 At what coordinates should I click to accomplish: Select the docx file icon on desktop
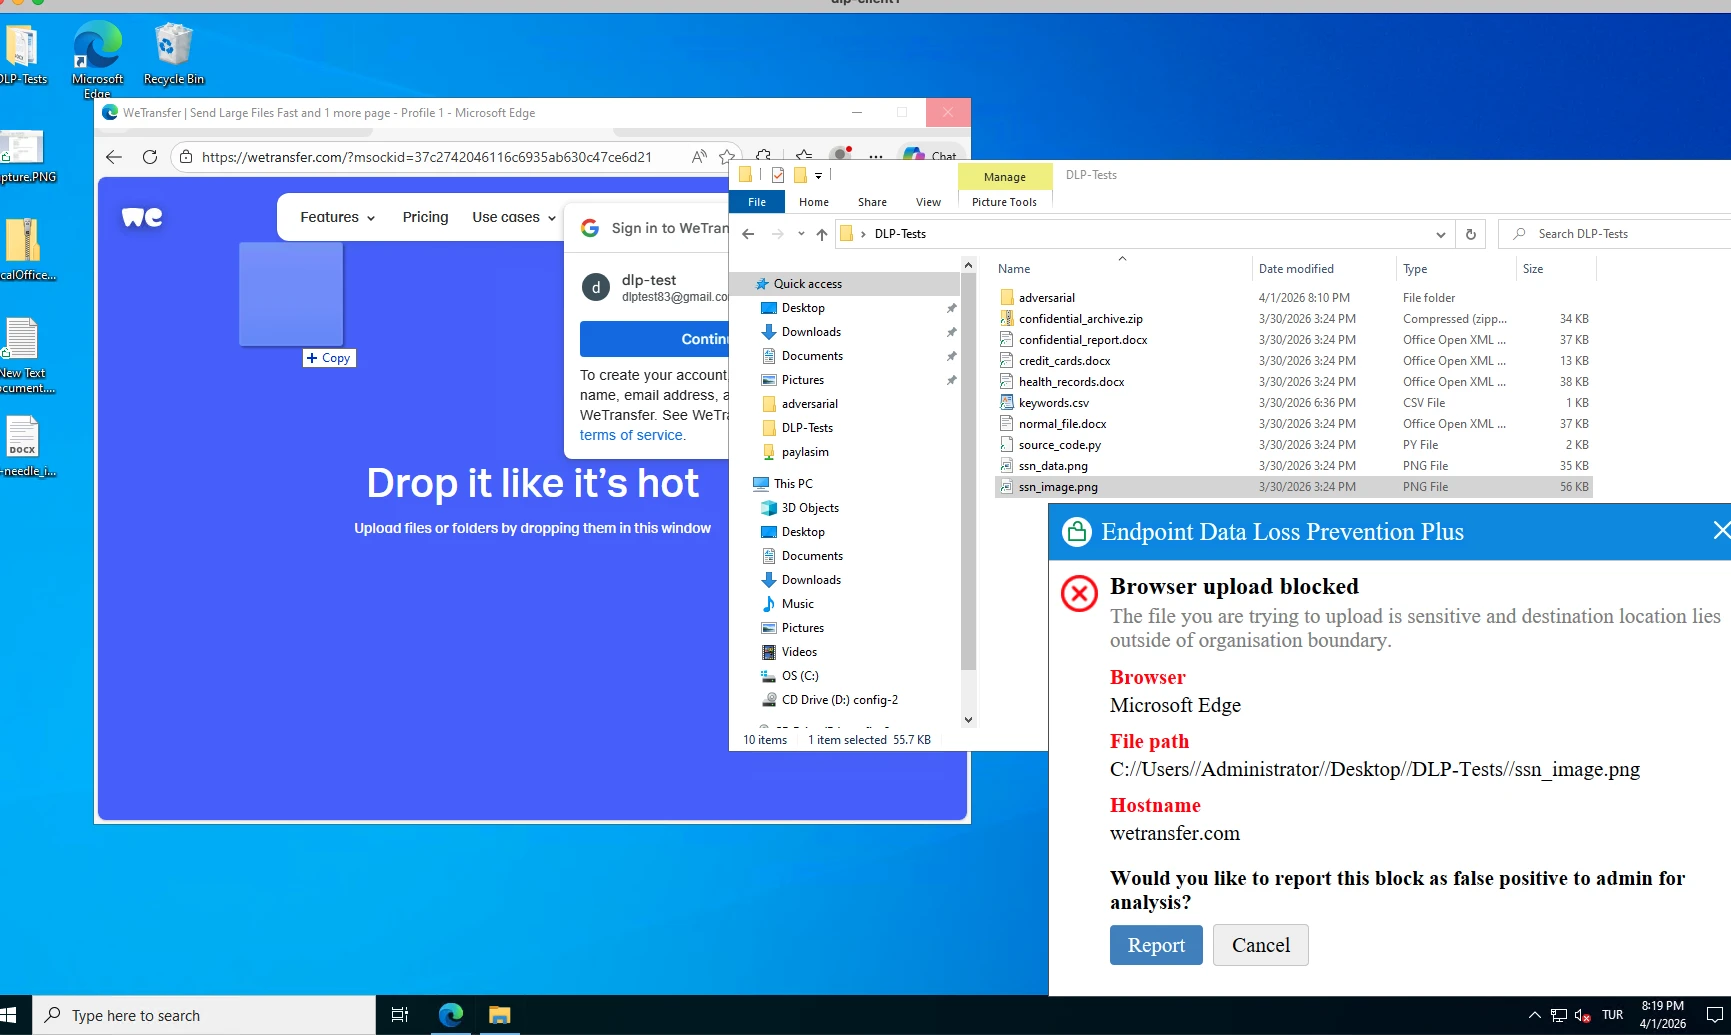pos(24,447)
